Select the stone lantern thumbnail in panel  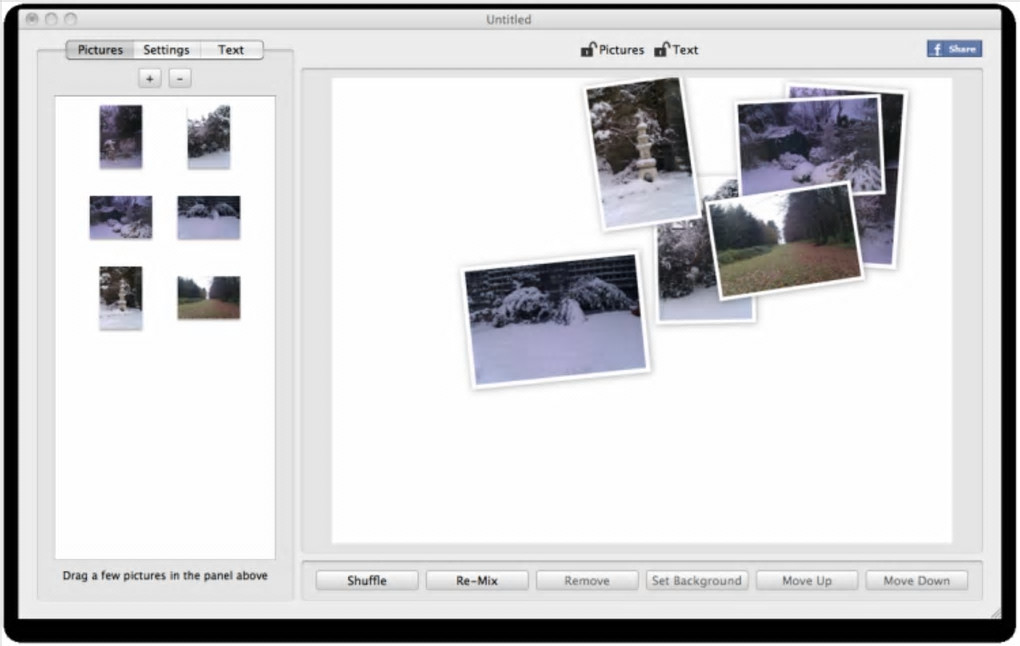(x=121, y=298)
